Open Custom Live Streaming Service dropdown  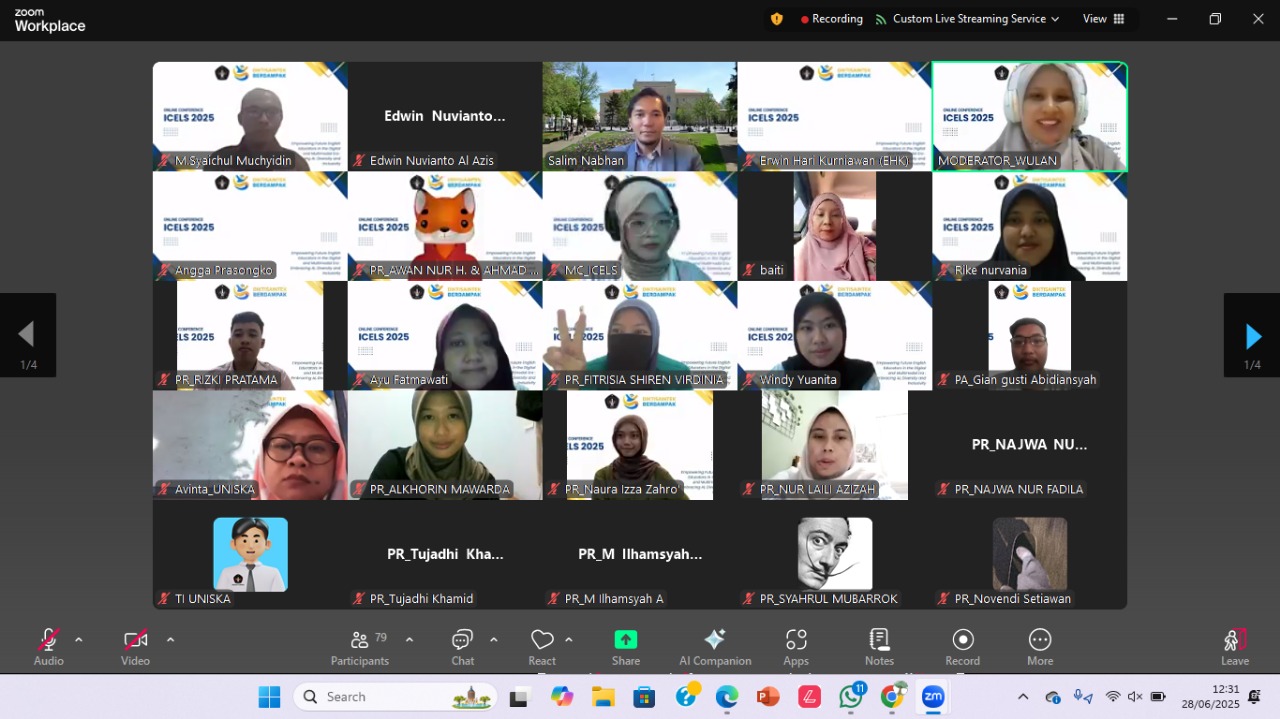tap(966, 19)
